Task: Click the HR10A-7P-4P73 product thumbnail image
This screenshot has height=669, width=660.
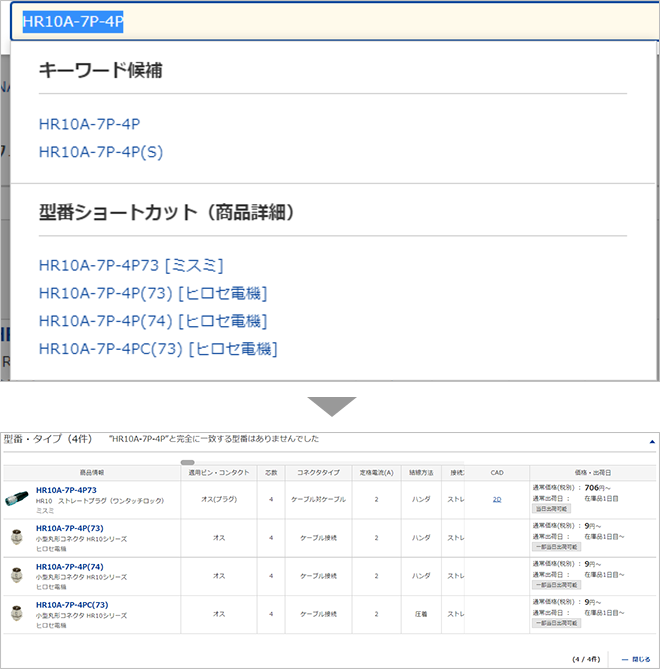Action: pyautogui.click(x=18, y=498)
